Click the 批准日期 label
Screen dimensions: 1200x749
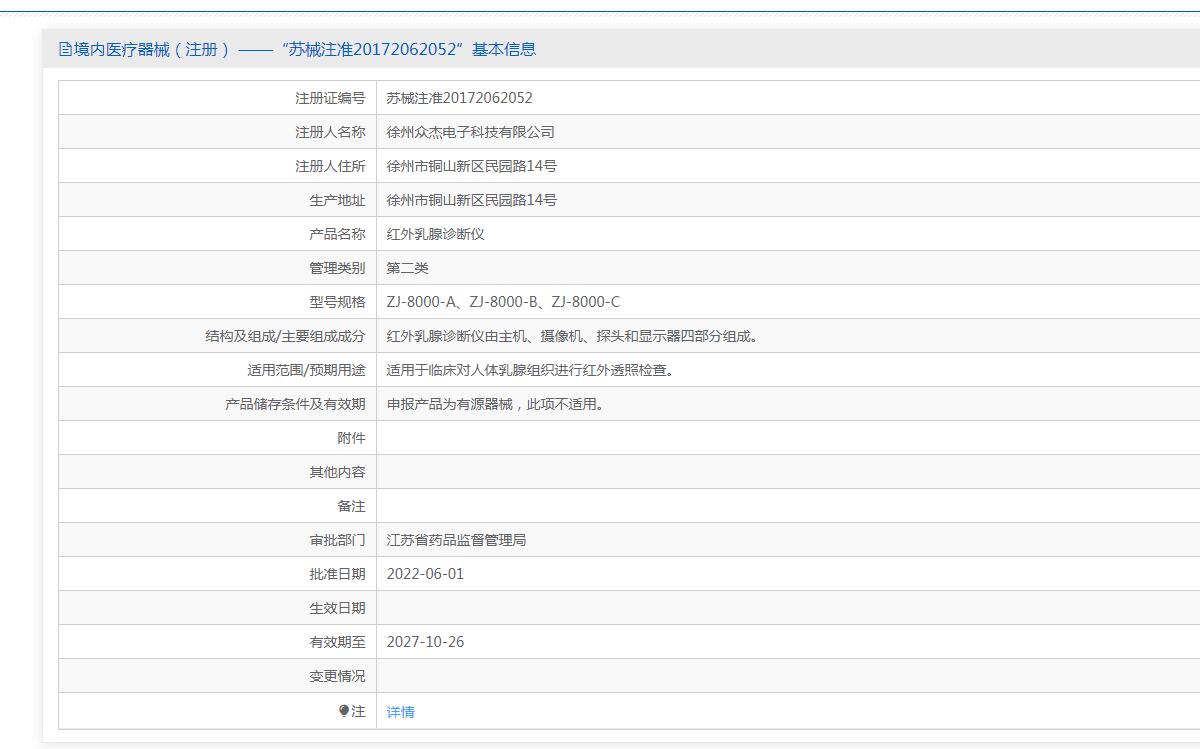(337, 574)
